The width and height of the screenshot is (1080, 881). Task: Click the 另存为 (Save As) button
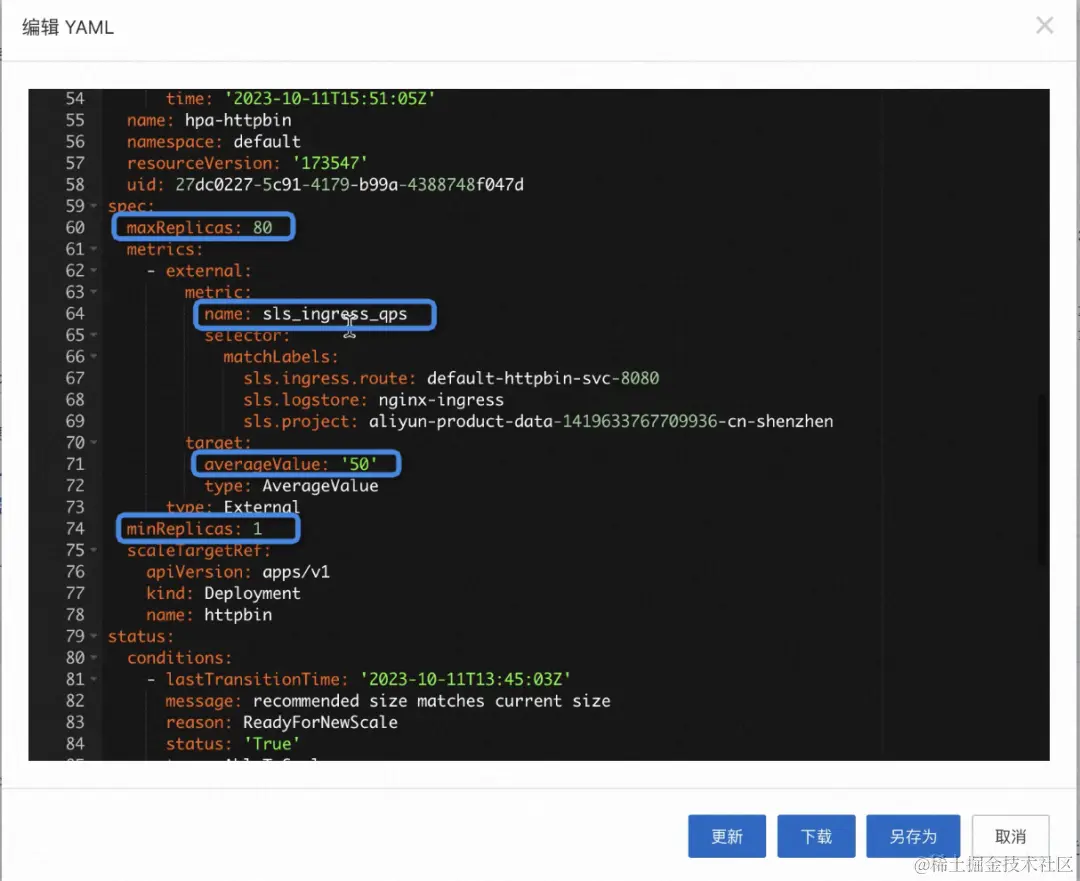(x=913, y=836)
